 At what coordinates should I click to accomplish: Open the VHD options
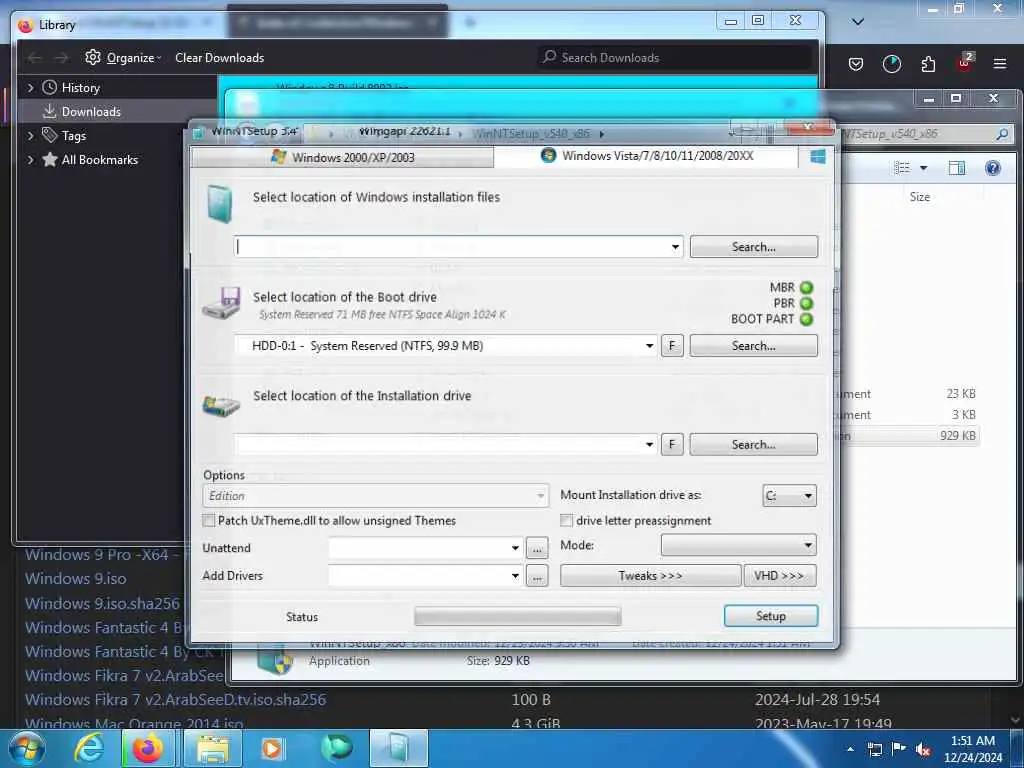pos(780,575)
